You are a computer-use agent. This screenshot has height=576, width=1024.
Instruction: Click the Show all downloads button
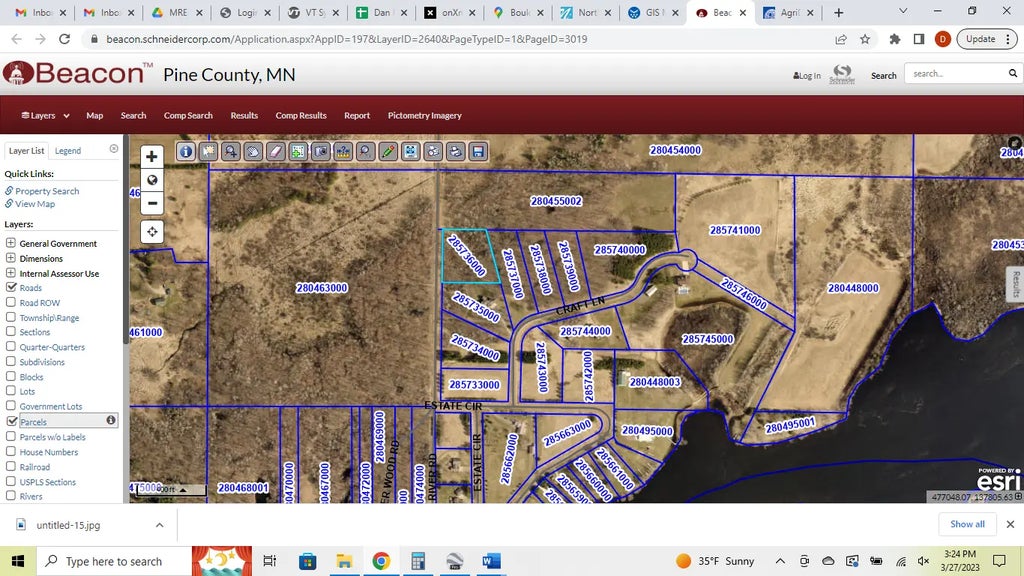tap(967, 524)
